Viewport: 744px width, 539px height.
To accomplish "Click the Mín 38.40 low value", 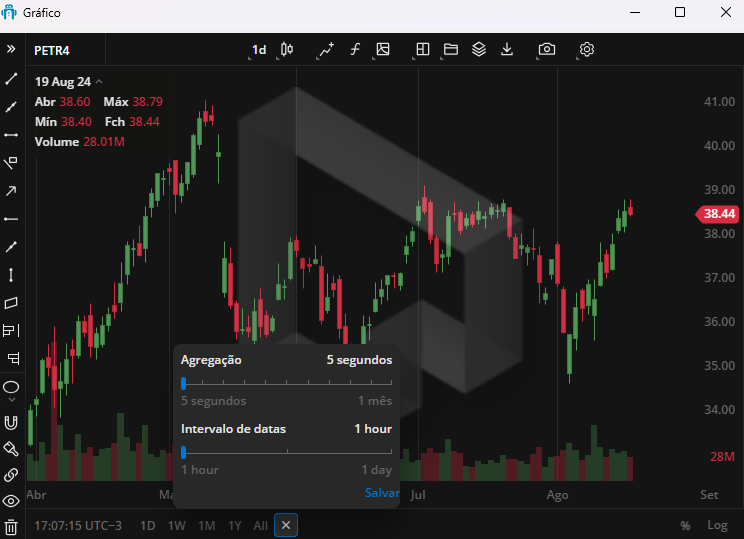I will click(63, 122).
